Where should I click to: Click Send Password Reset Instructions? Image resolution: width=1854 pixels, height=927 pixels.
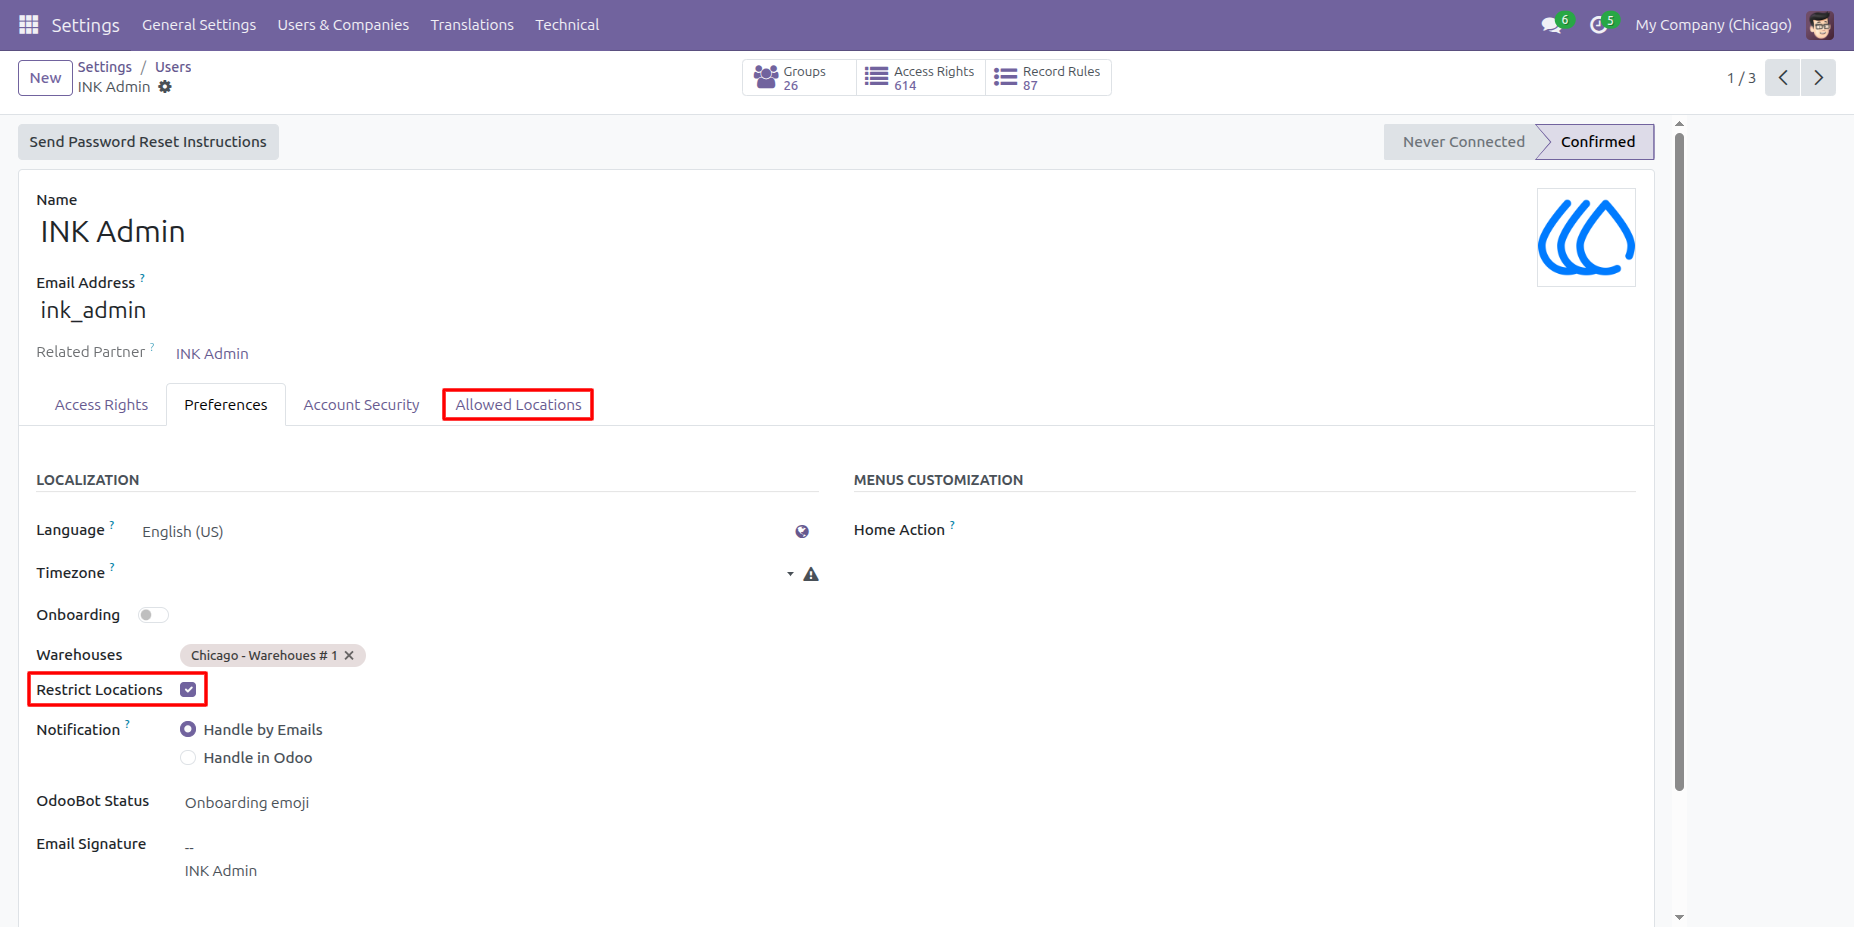[148, 142]
